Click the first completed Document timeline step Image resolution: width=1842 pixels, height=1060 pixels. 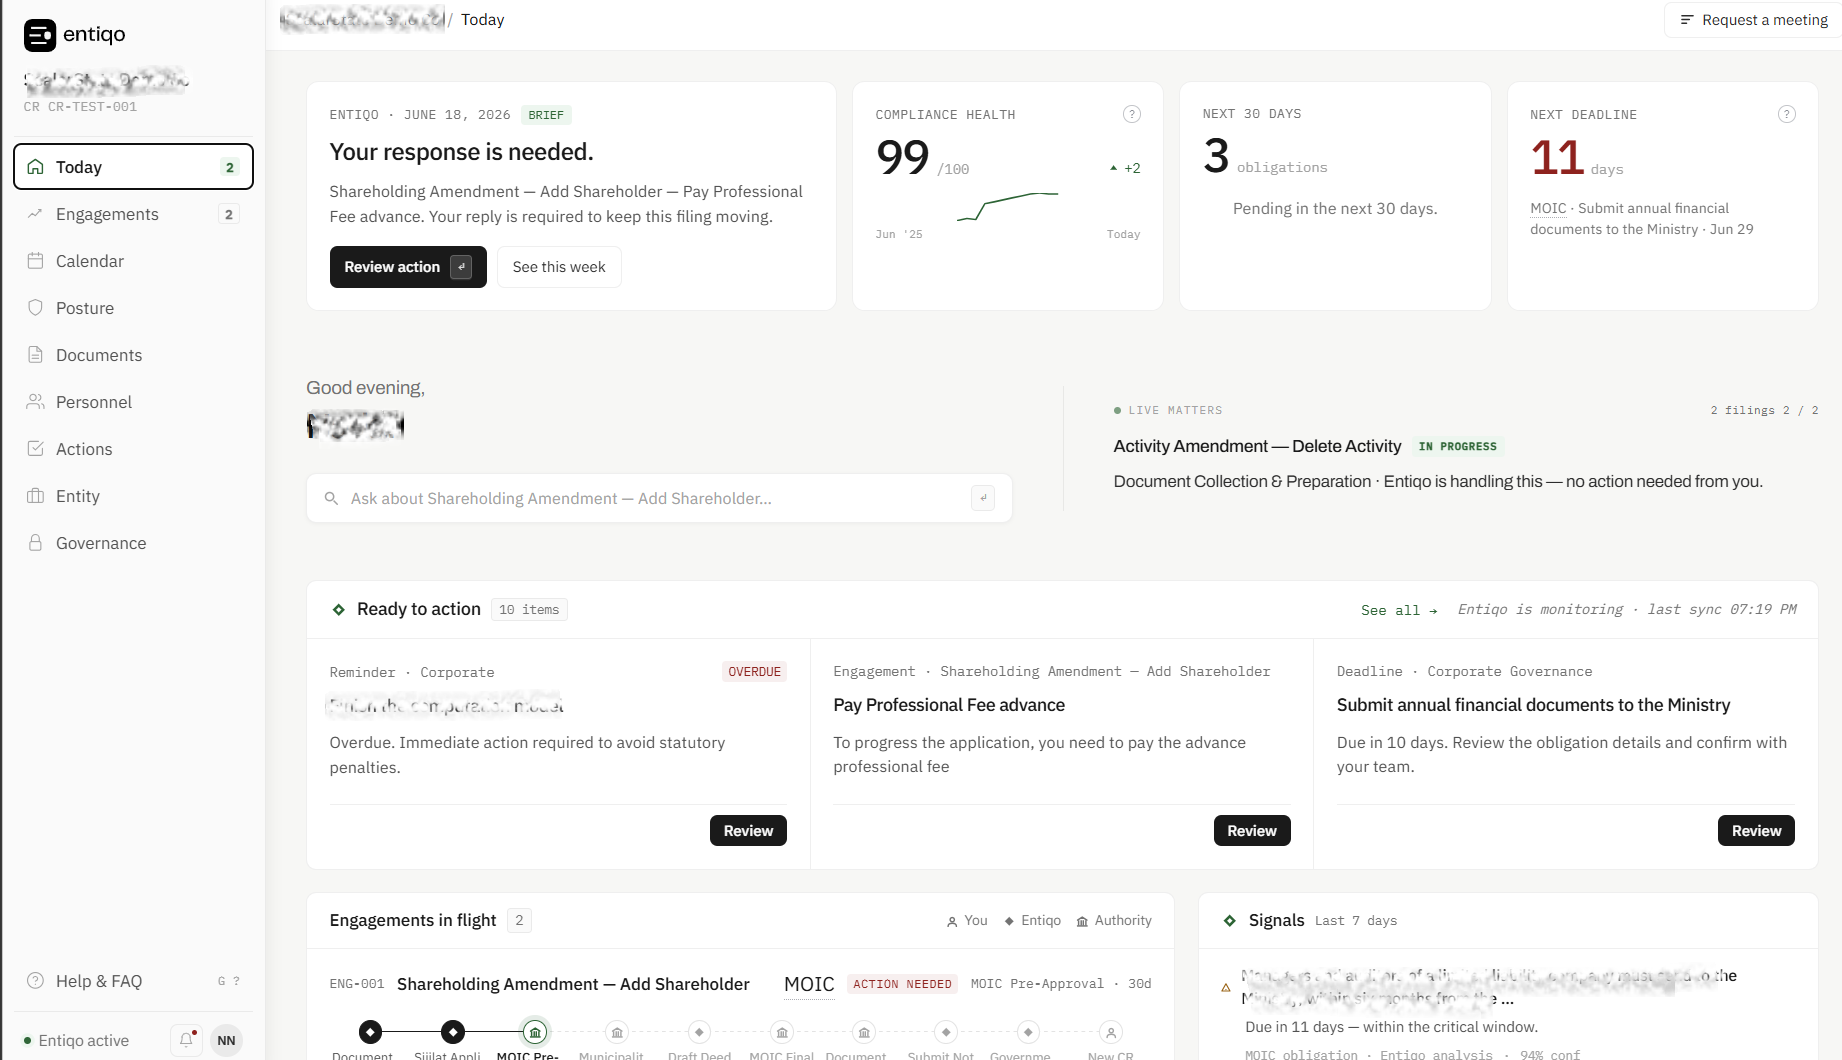pyautogui.click(x=370, y=1031)
